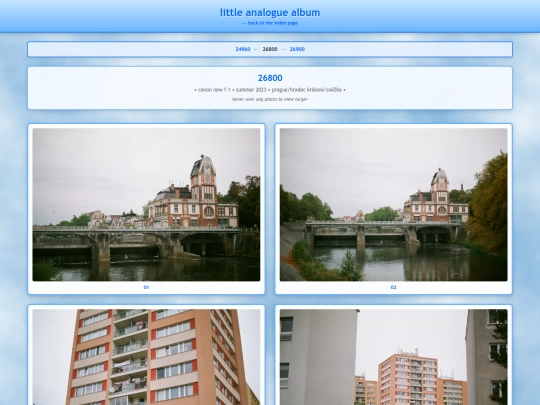This screenshot has height=405, width=540.
Task: Click the caption label 01
Action: coord(146,287)
